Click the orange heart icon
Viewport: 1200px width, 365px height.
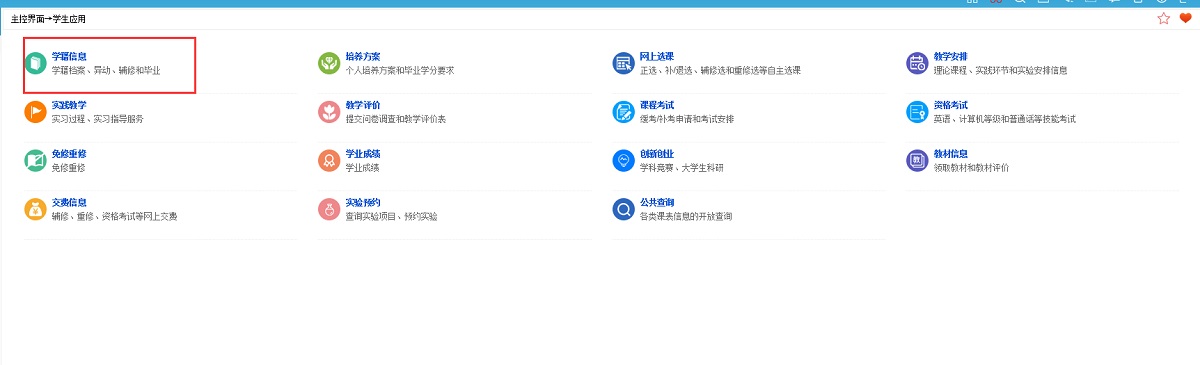1186,19
